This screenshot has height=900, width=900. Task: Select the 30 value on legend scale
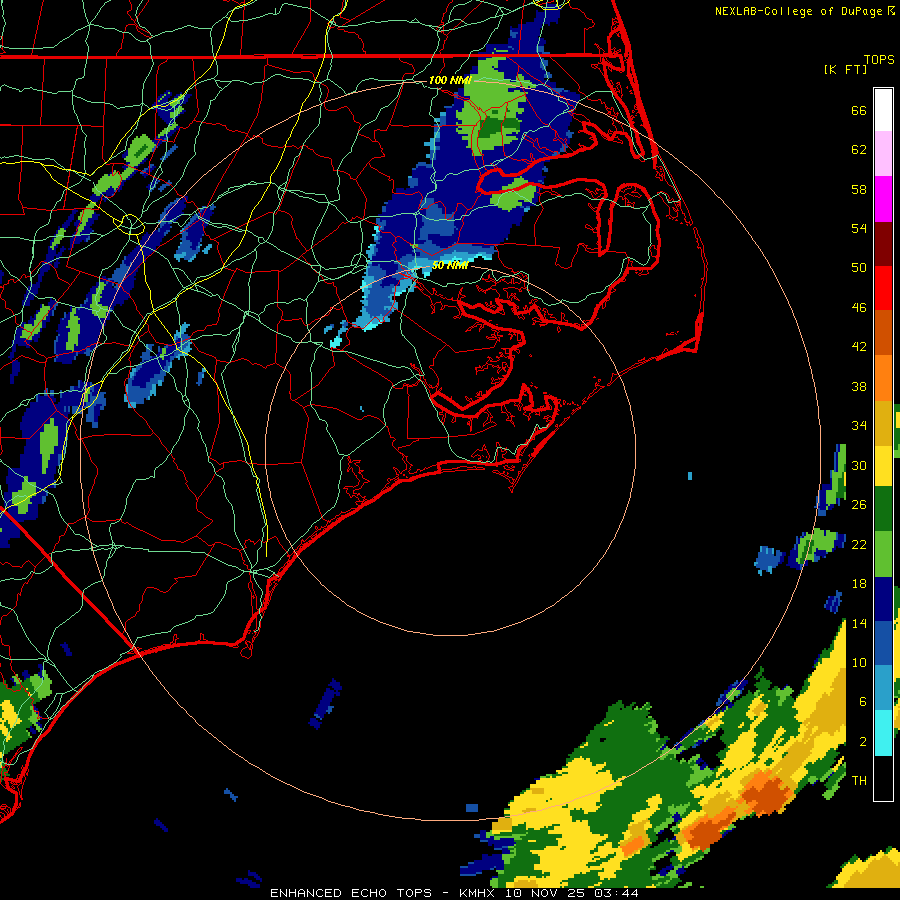tap(859, 465)
